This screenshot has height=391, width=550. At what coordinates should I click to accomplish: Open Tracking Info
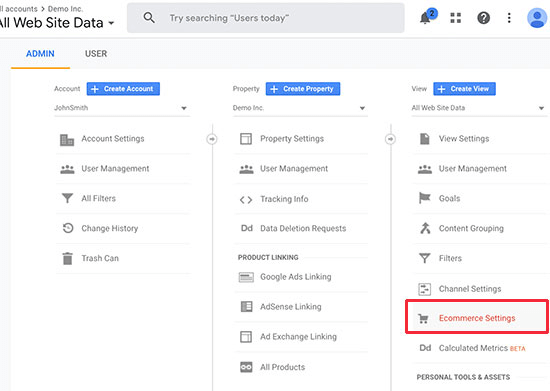point(284,199)
